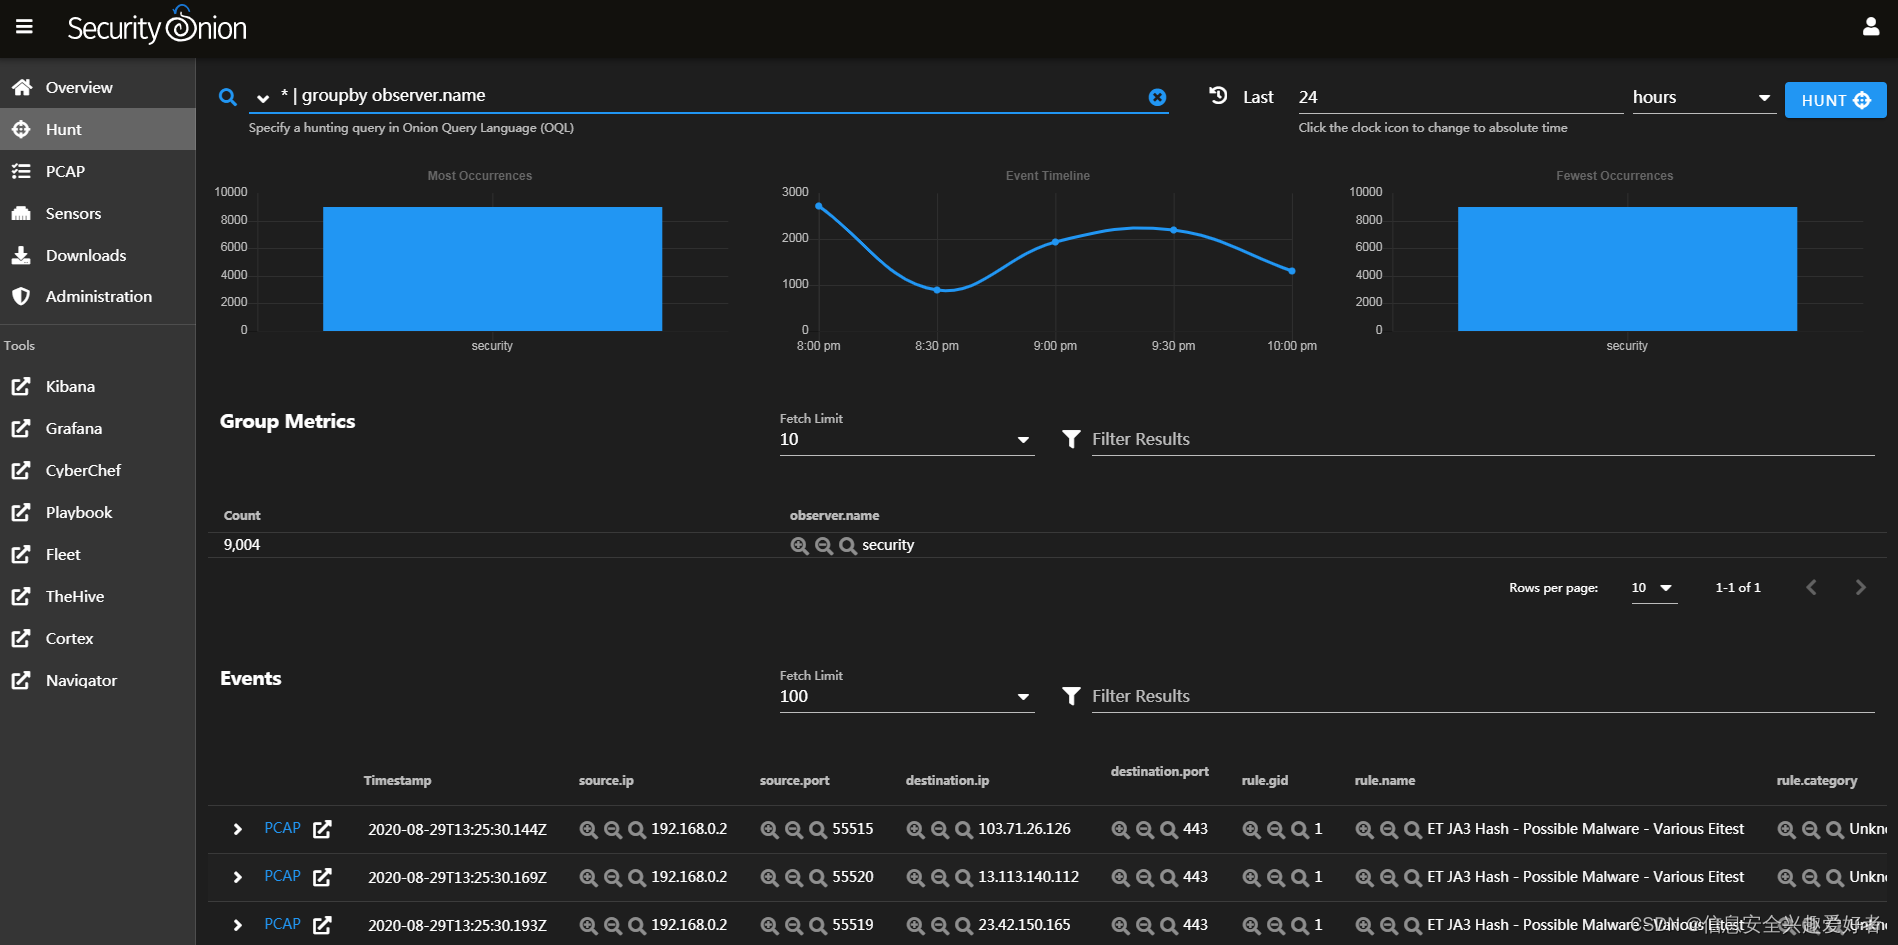Open Administration from sidebar
Screen dimensions: 1898x945
pos(97,296)
